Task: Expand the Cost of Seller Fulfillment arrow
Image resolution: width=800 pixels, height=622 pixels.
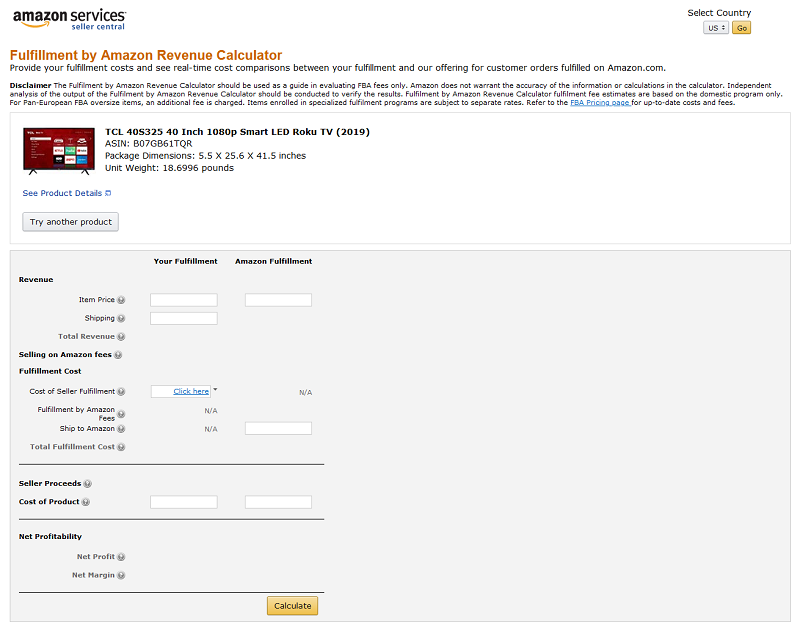Action: pyautogui.click(x=215, y=390)
